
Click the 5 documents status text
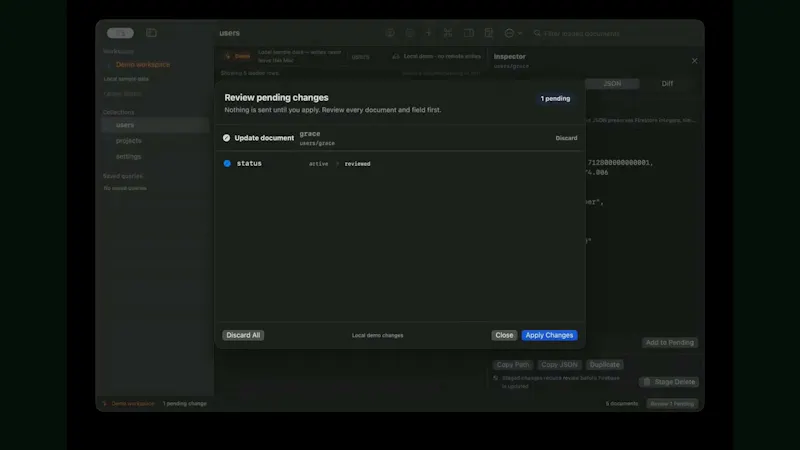point(621,404)
